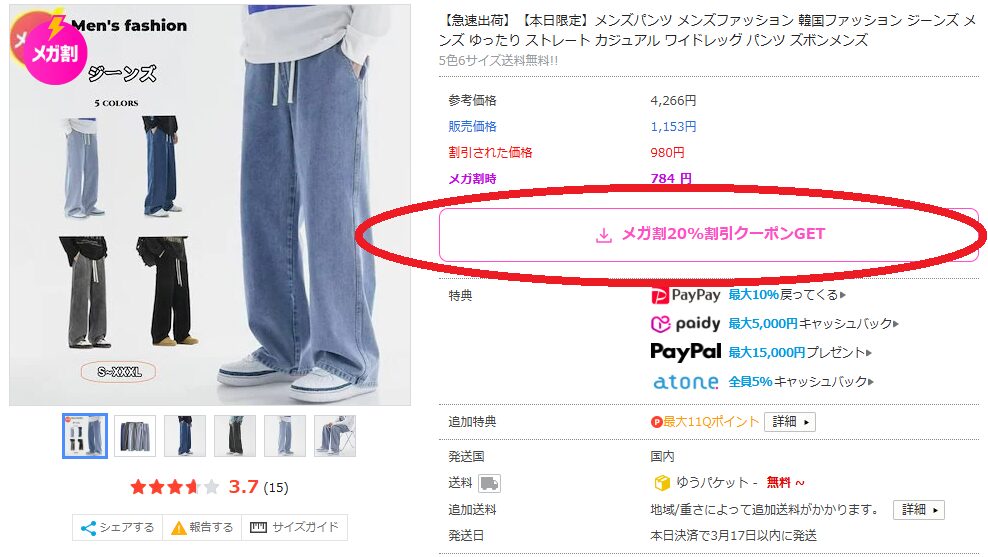The height and width of the screenshot is (557, 988).
Task: Click the atone logo
Action: pos(686,382)
